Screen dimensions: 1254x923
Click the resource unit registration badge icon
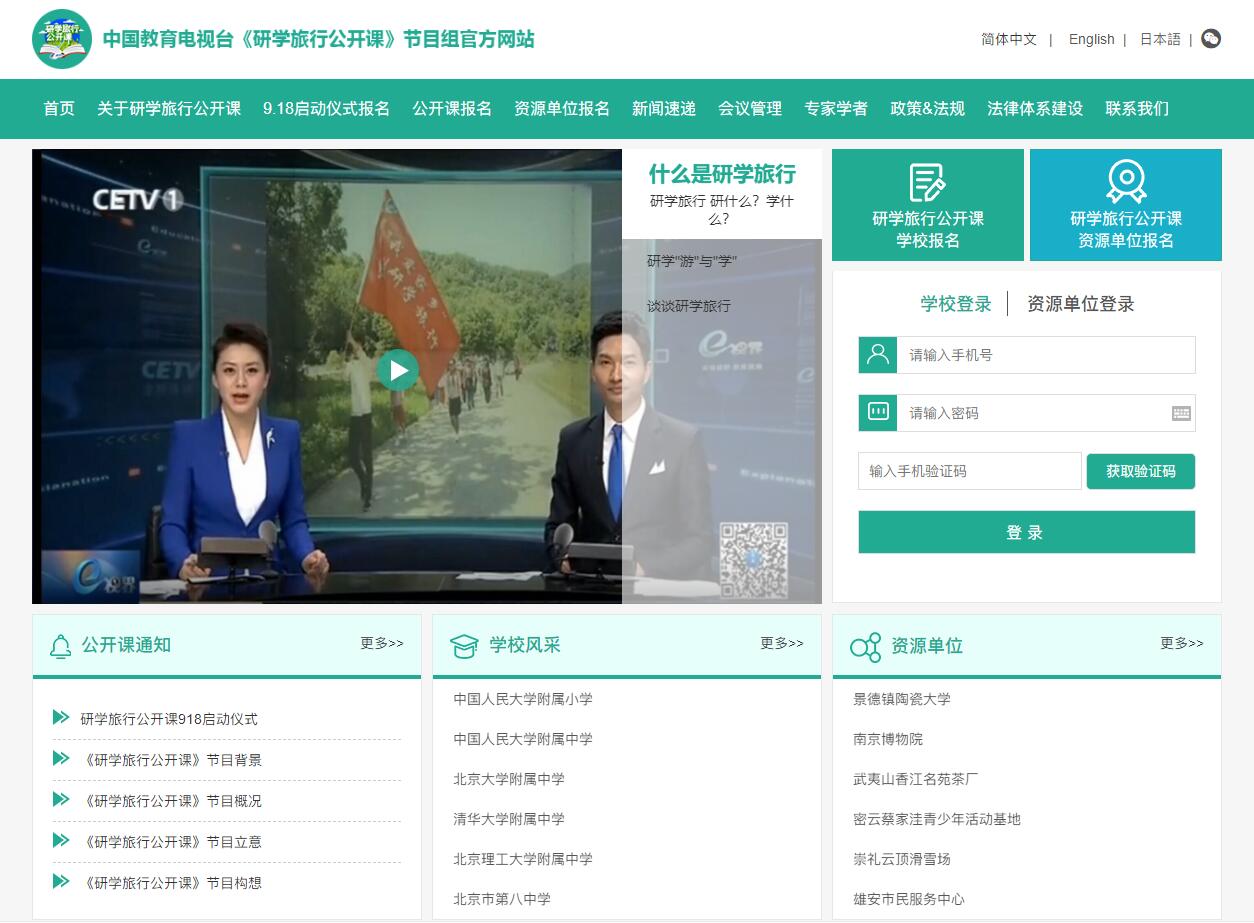(x=1126, y=183)
